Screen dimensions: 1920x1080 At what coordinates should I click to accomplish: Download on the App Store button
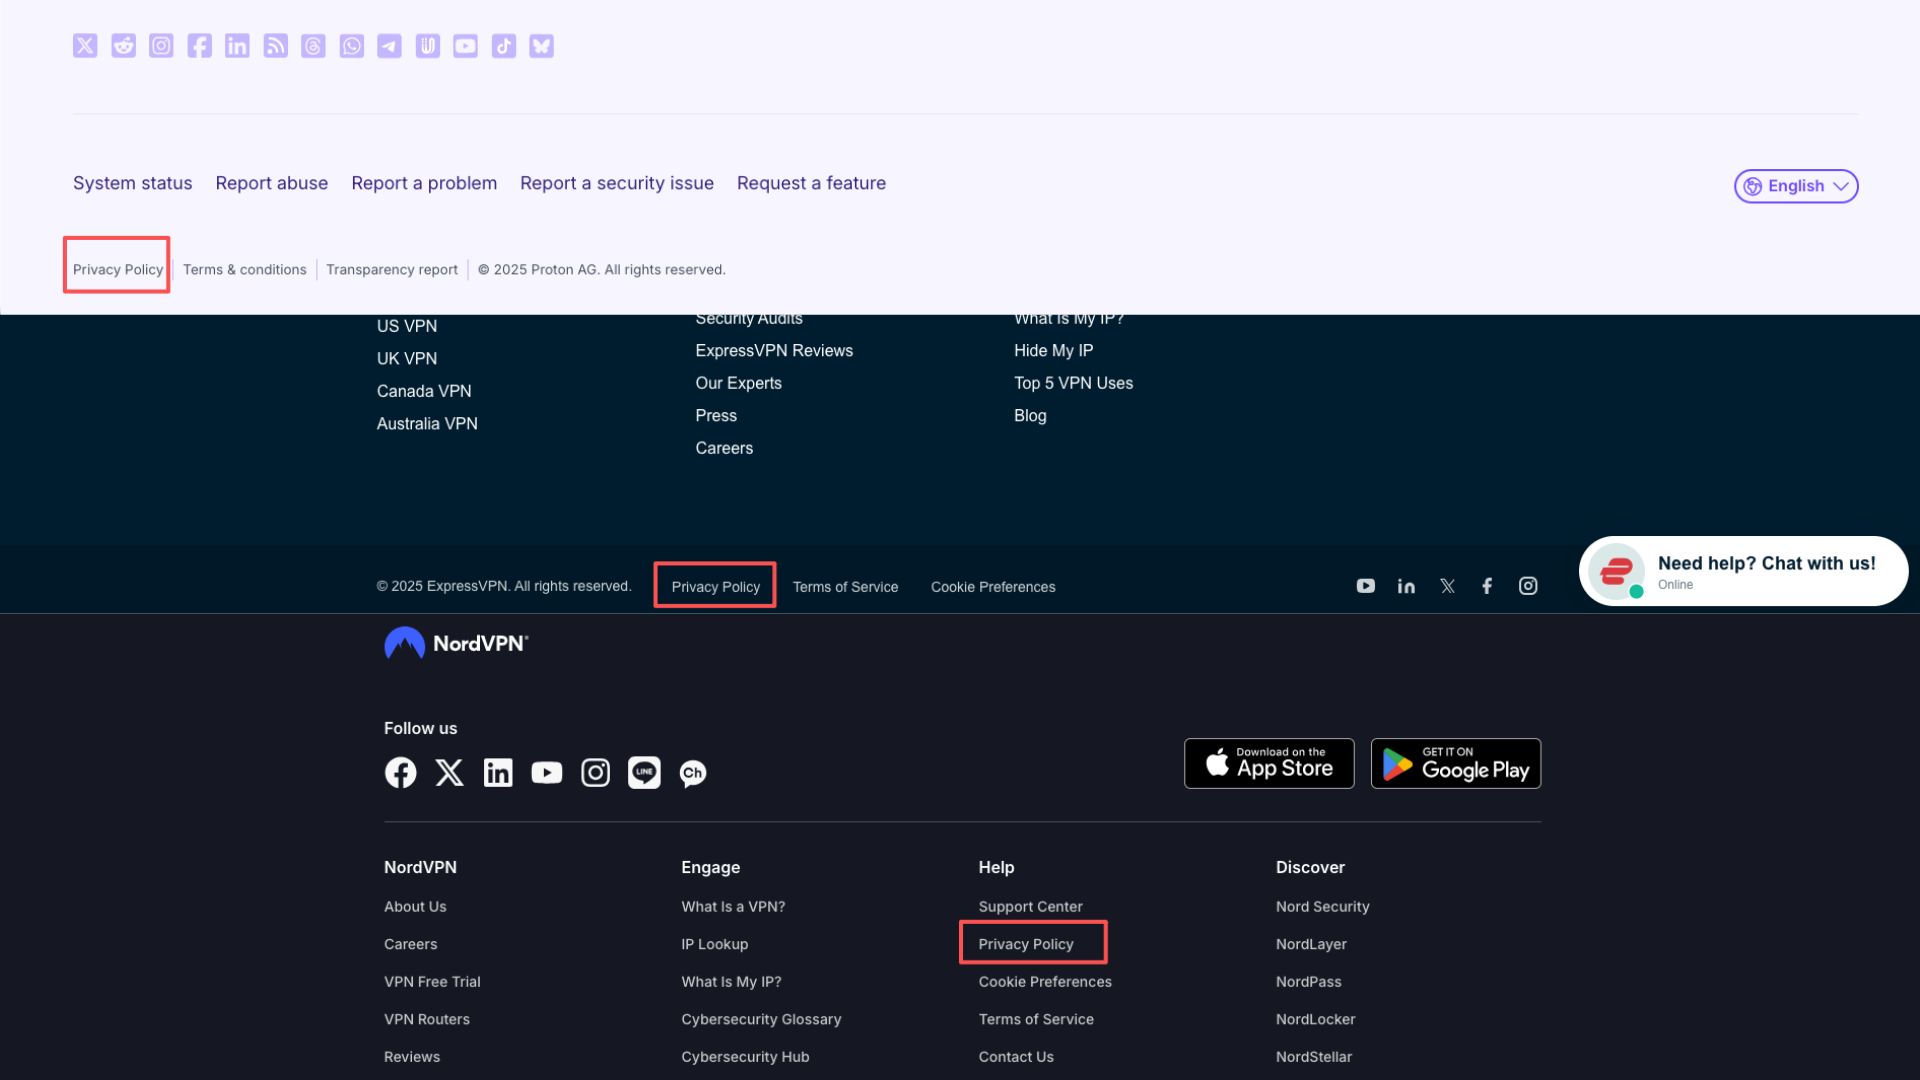(1268, 764)
